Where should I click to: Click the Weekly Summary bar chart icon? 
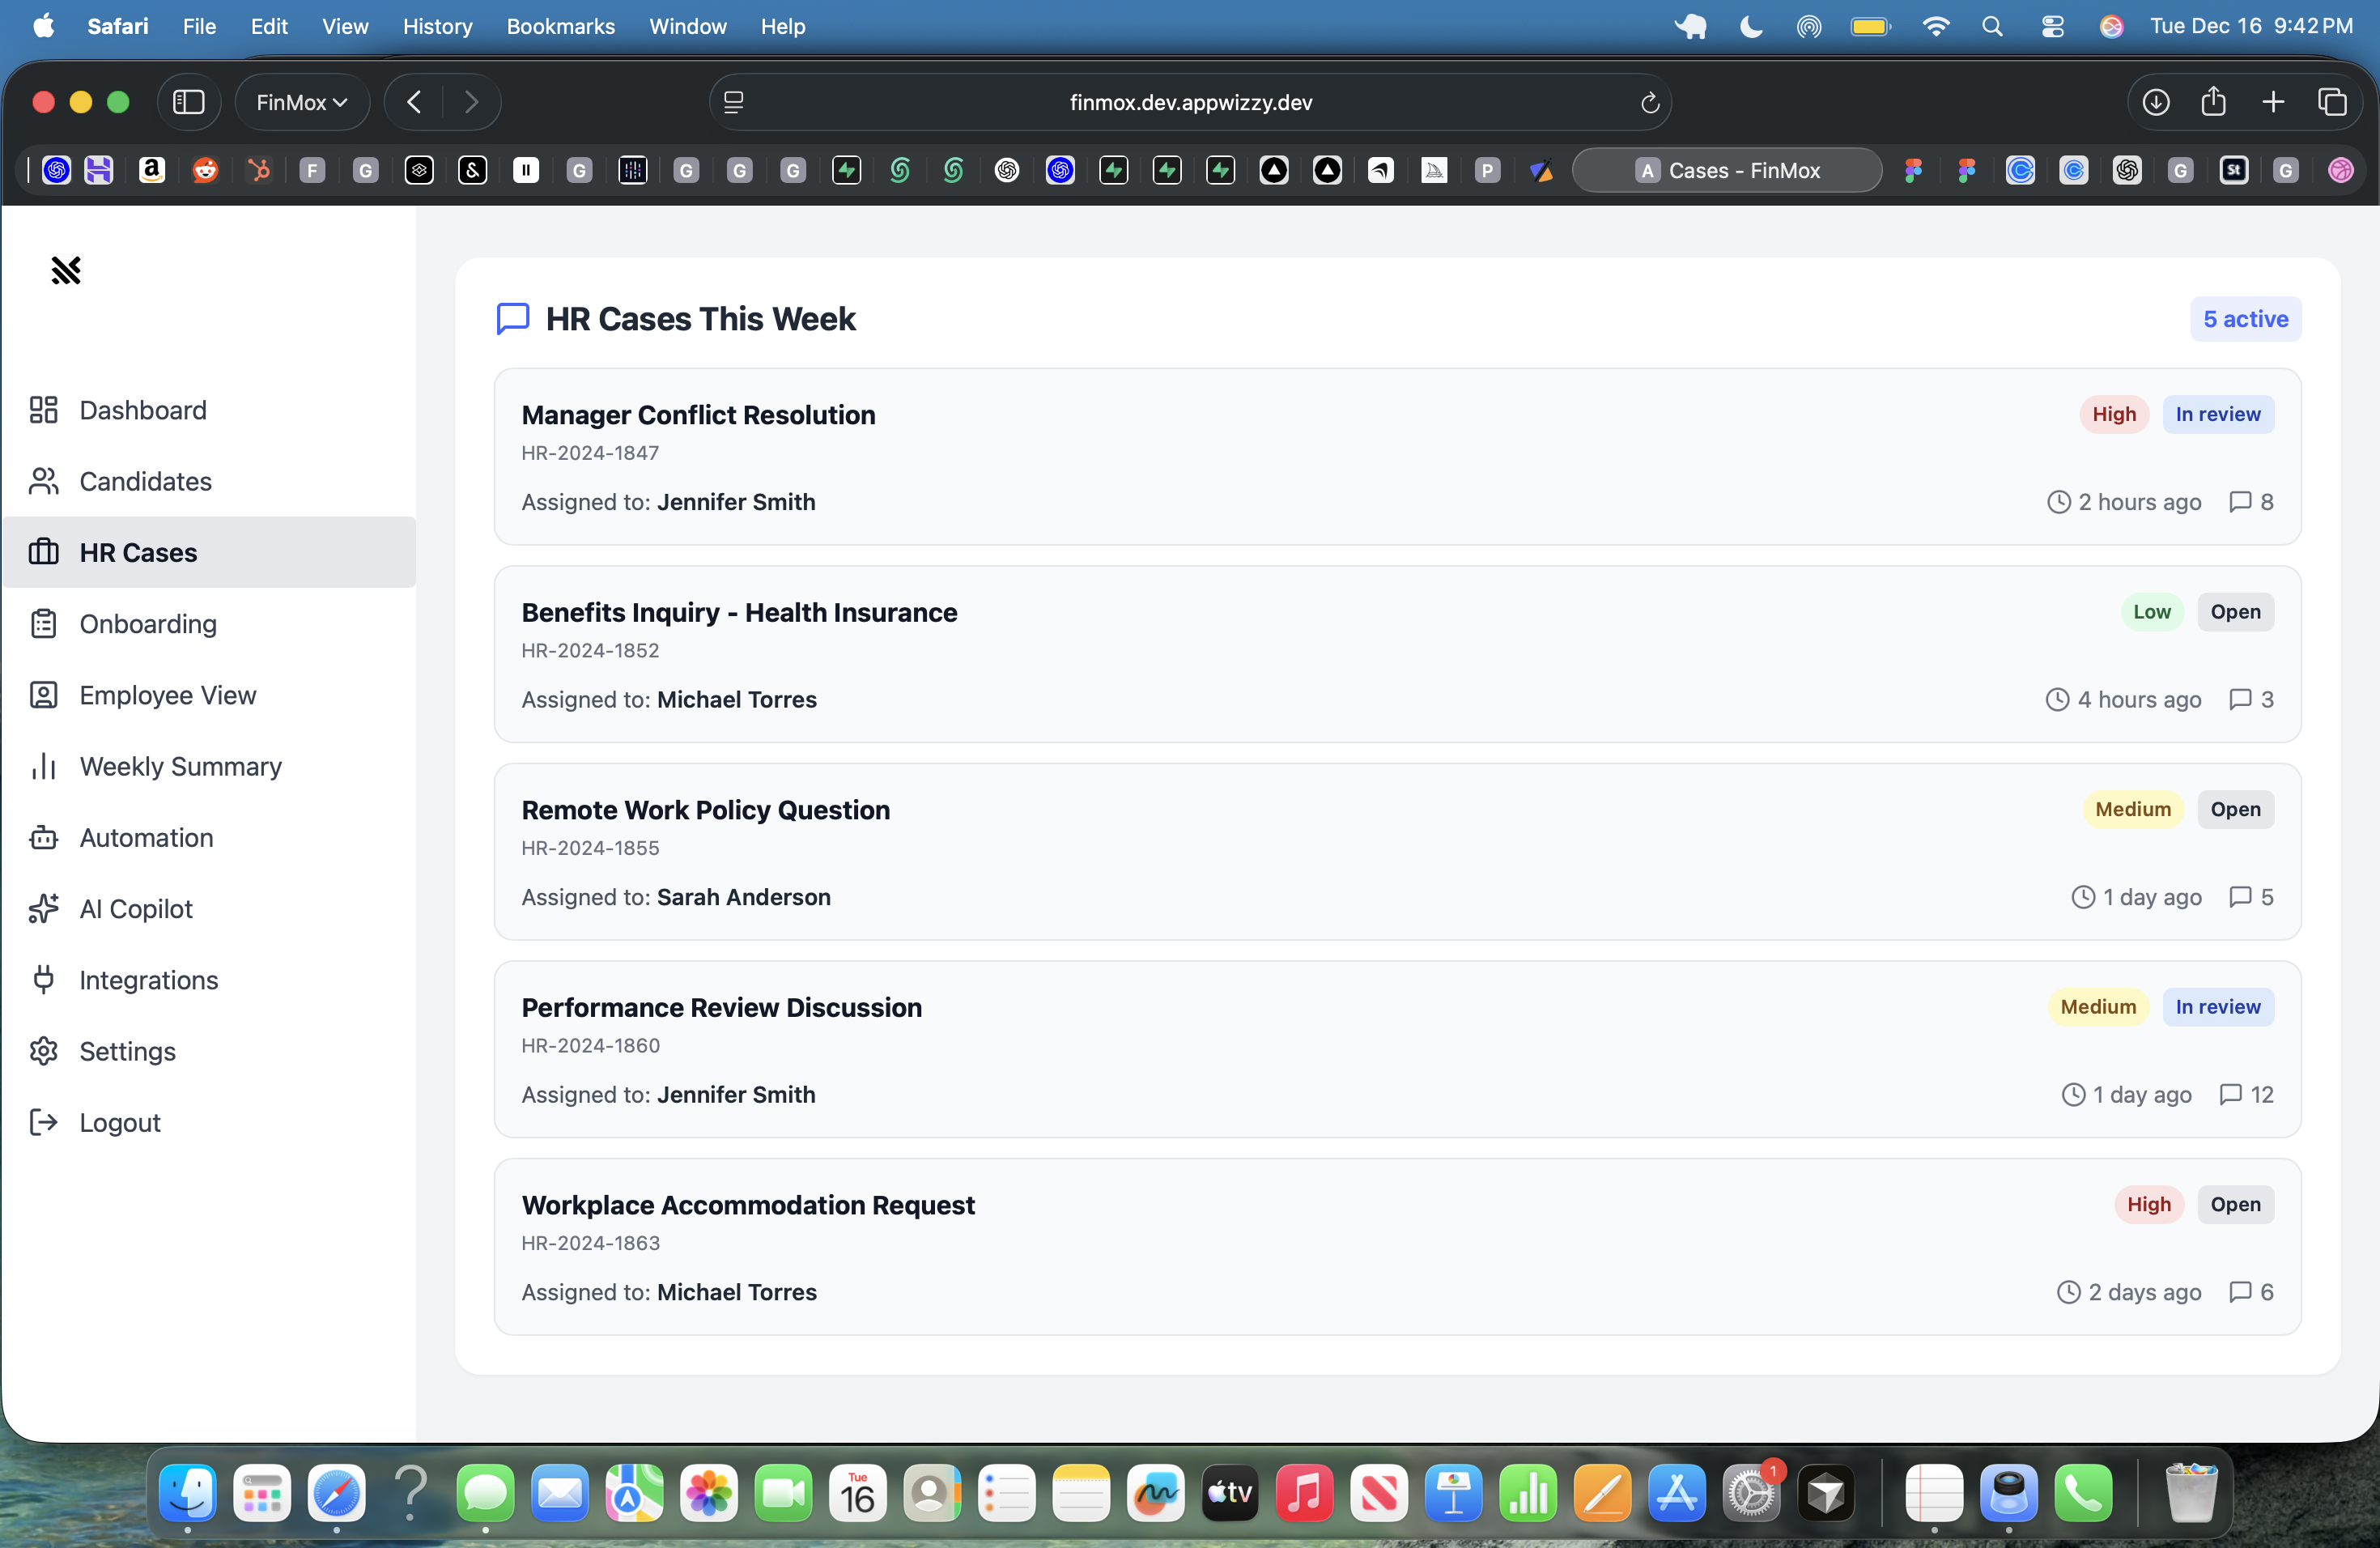tap(43, 766)
